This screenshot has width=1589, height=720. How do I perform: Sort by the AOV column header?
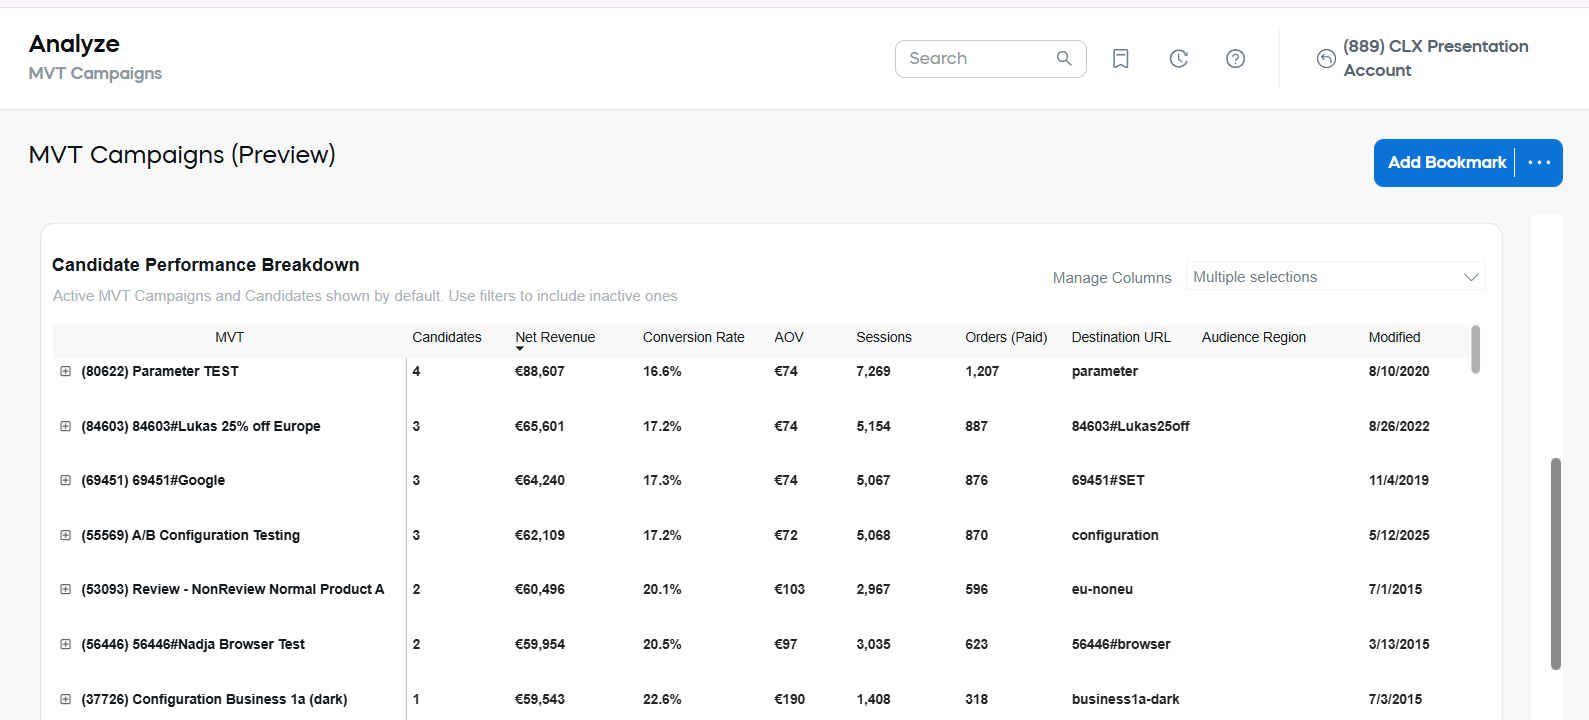[789, 337]
